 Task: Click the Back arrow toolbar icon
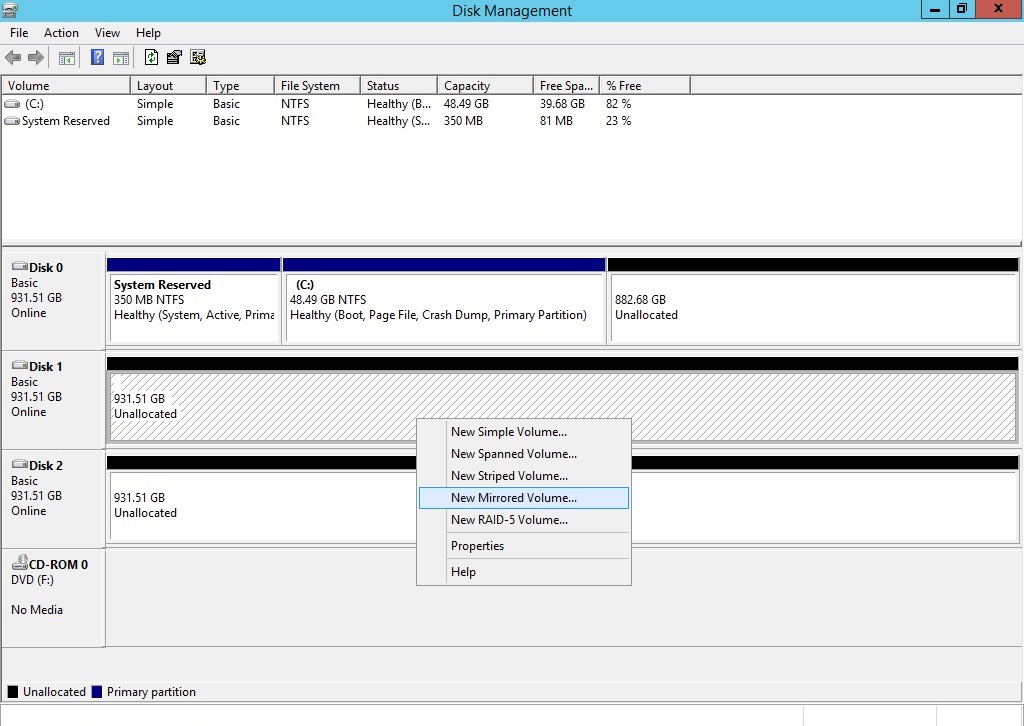click(13, 58)
